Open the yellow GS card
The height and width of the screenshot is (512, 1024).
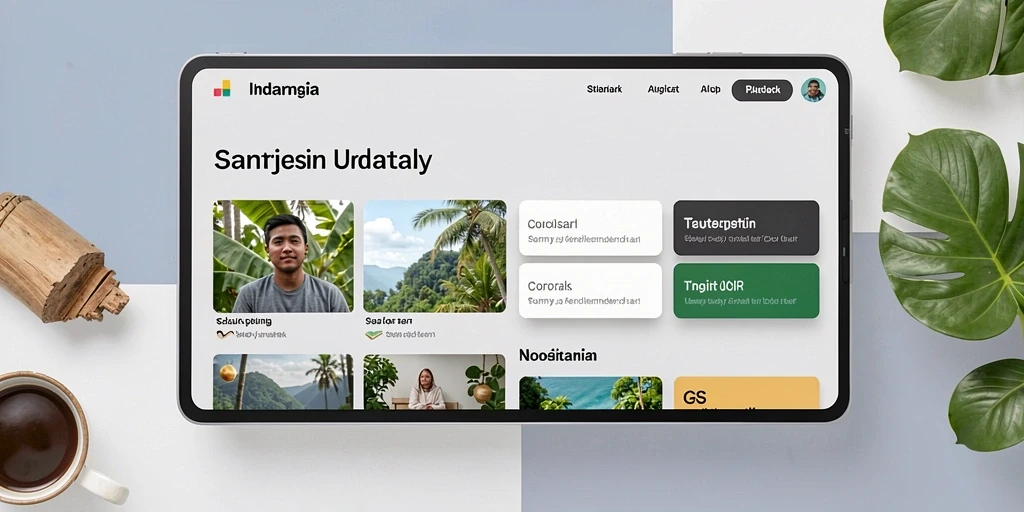746,393
